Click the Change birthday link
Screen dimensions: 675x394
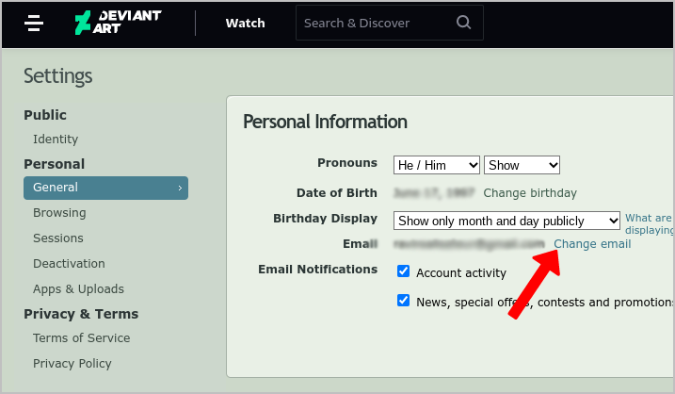(530, 193)
